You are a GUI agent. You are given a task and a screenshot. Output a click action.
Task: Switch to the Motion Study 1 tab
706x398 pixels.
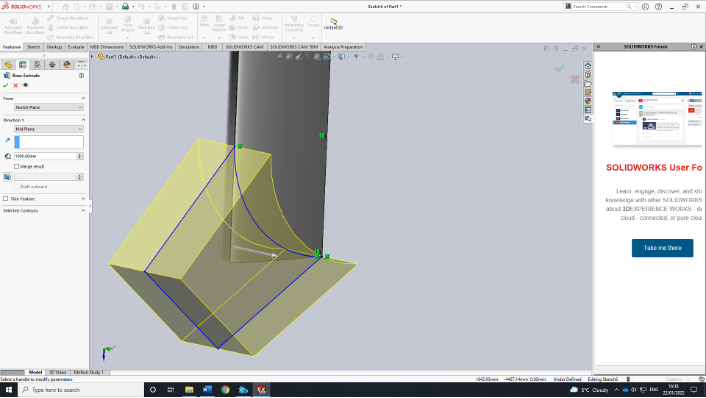pos(88,372)
